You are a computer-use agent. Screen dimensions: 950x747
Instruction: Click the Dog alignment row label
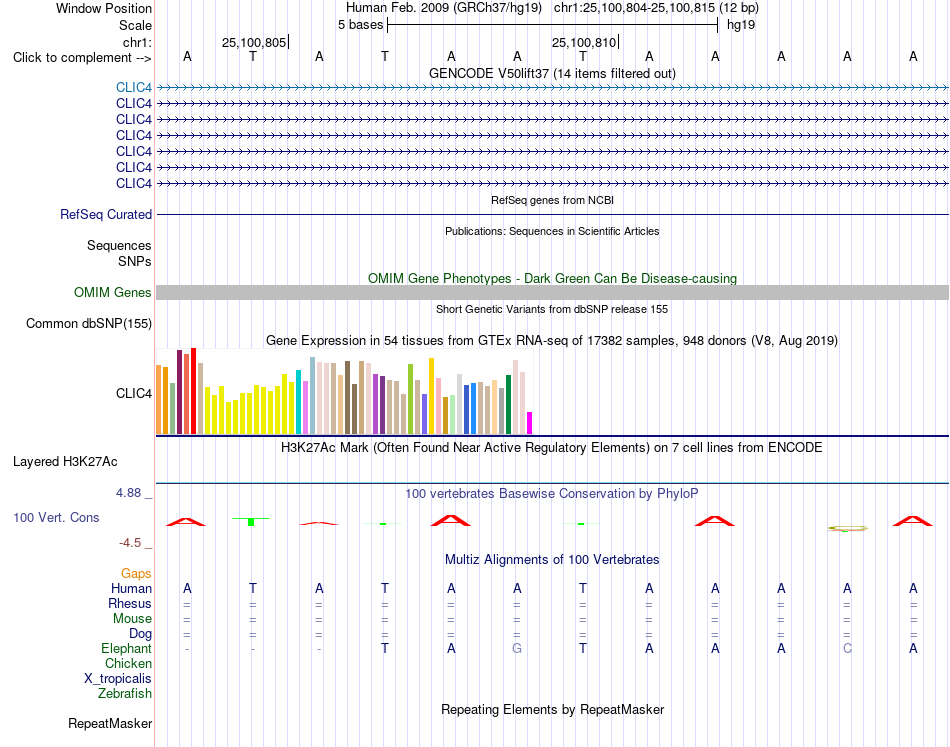(141, 634)
